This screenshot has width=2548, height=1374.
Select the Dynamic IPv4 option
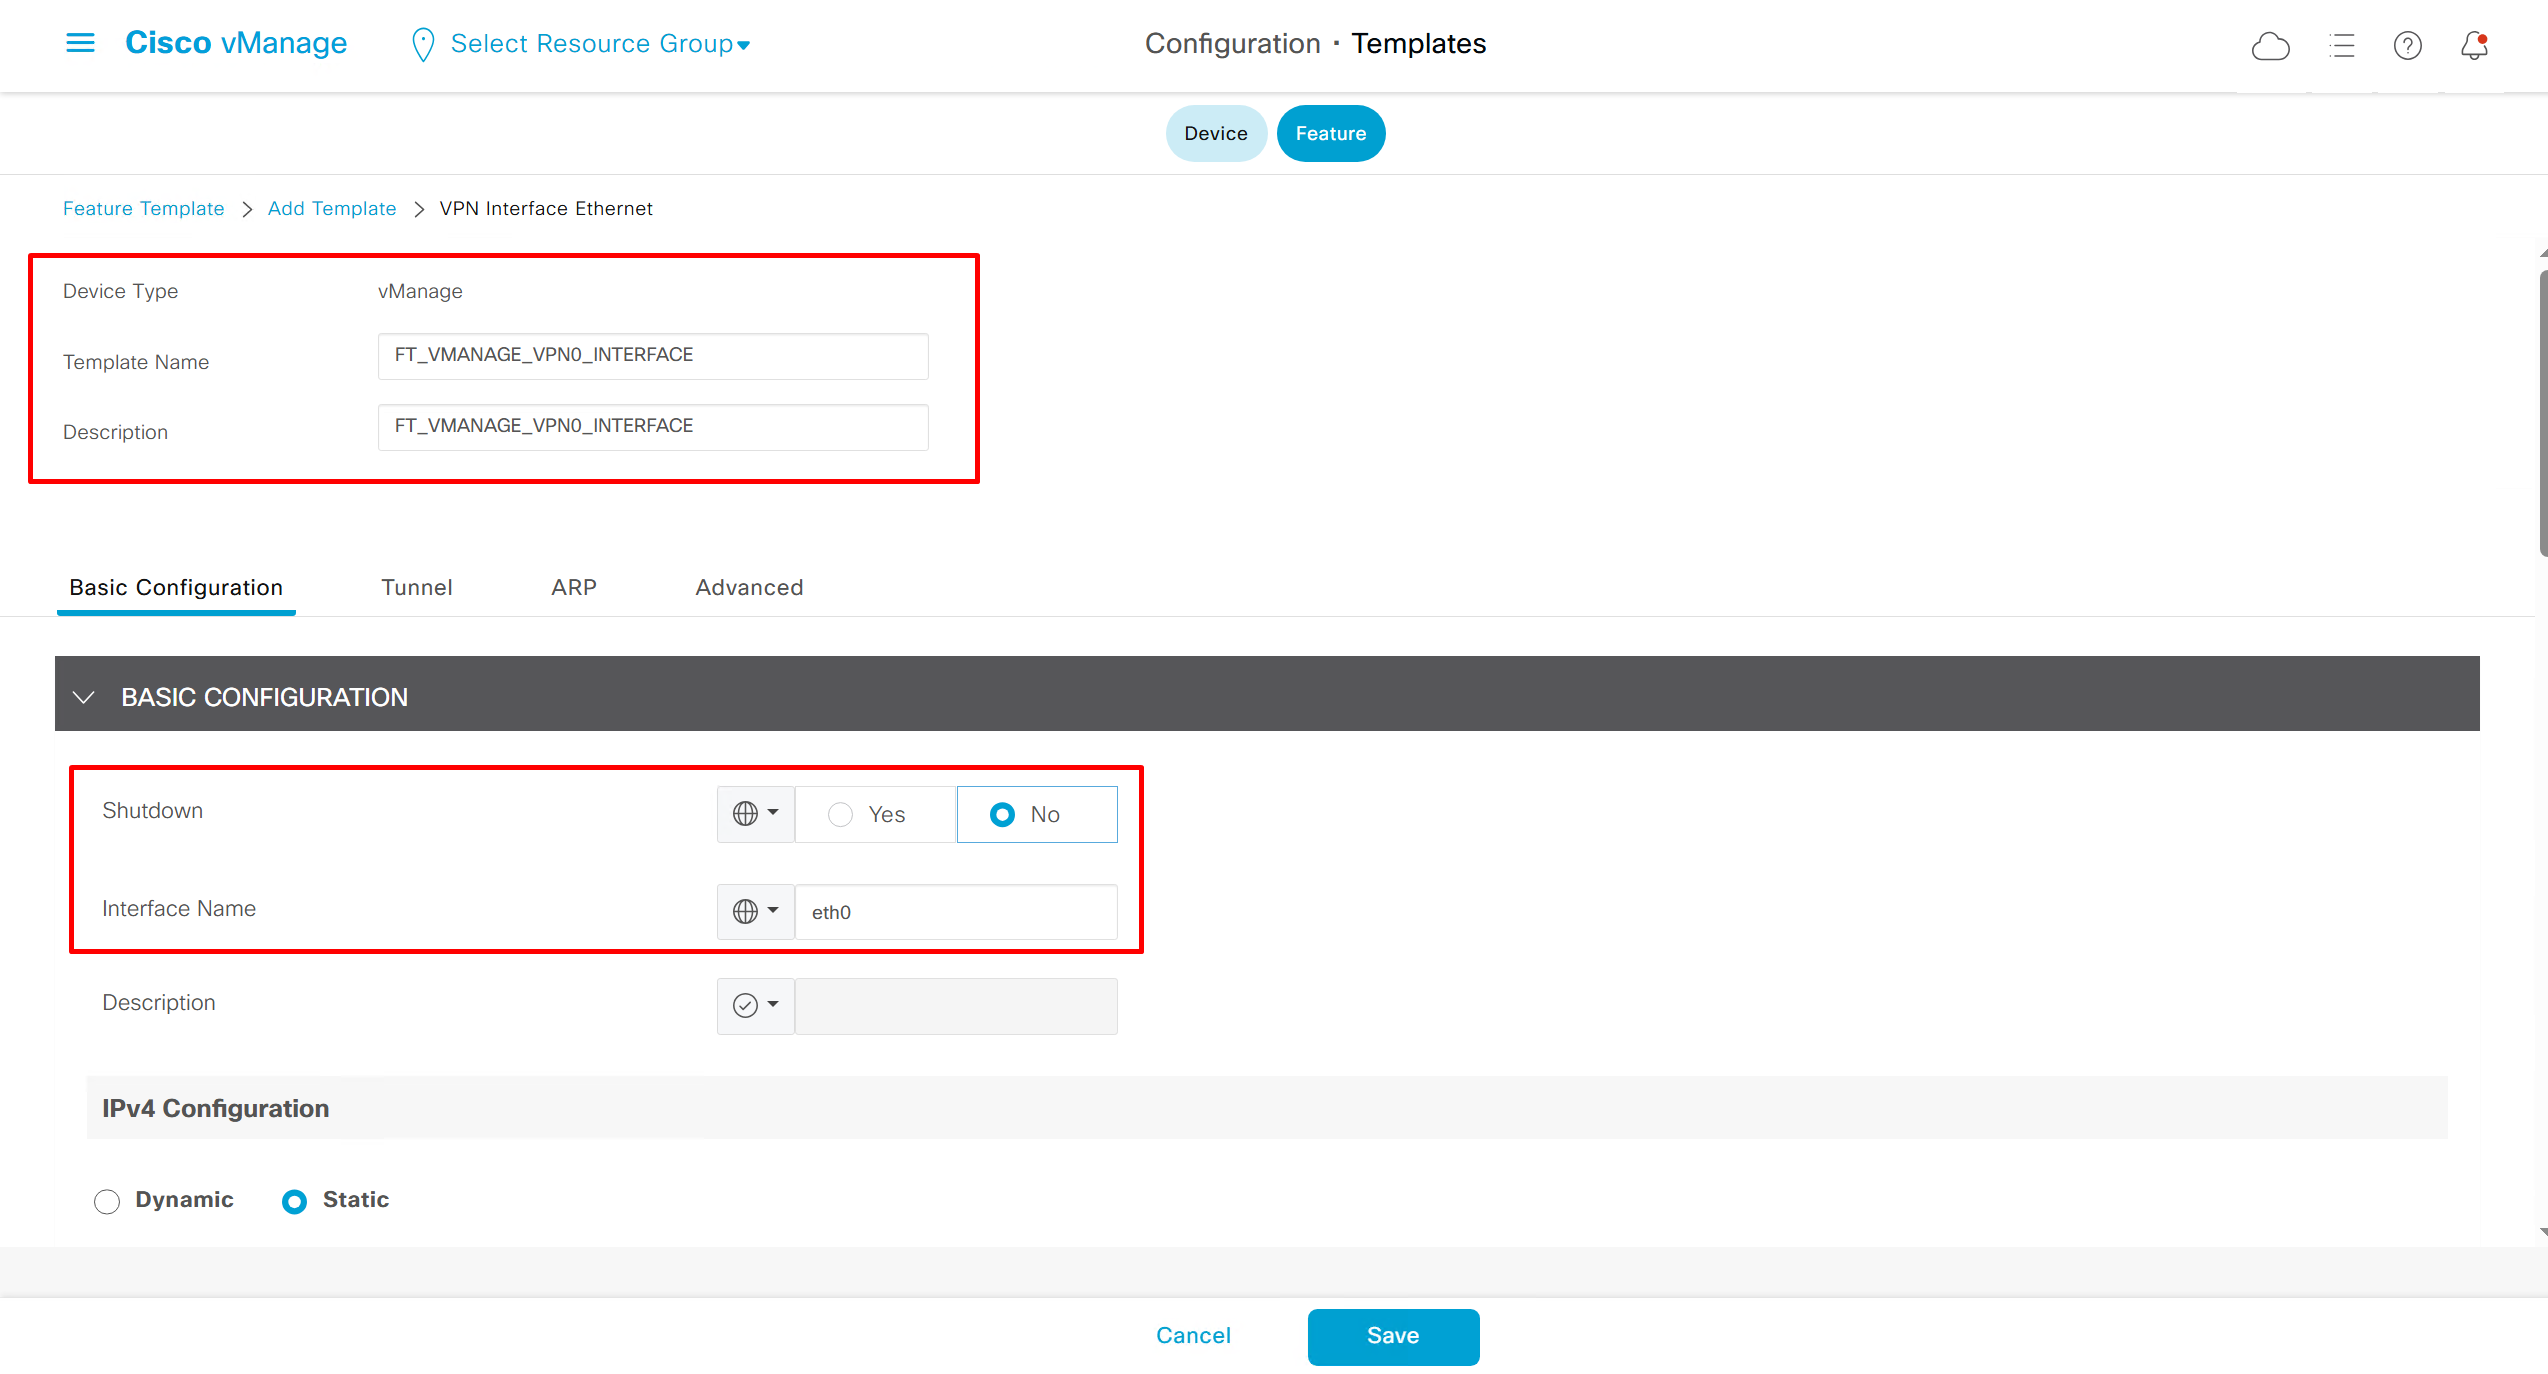click(x=107, y=1201)
